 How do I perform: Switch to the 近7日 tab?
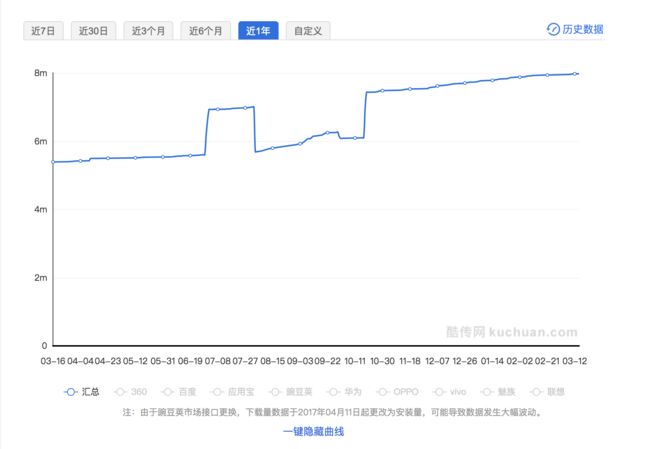43,31
